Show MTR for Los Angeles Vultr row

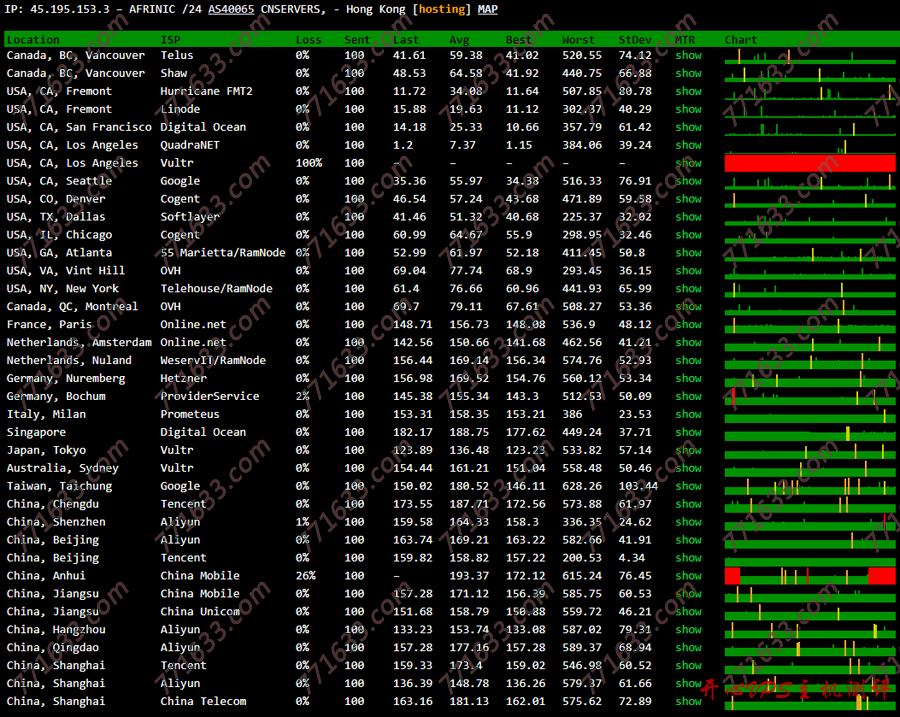tap(688, 163)
